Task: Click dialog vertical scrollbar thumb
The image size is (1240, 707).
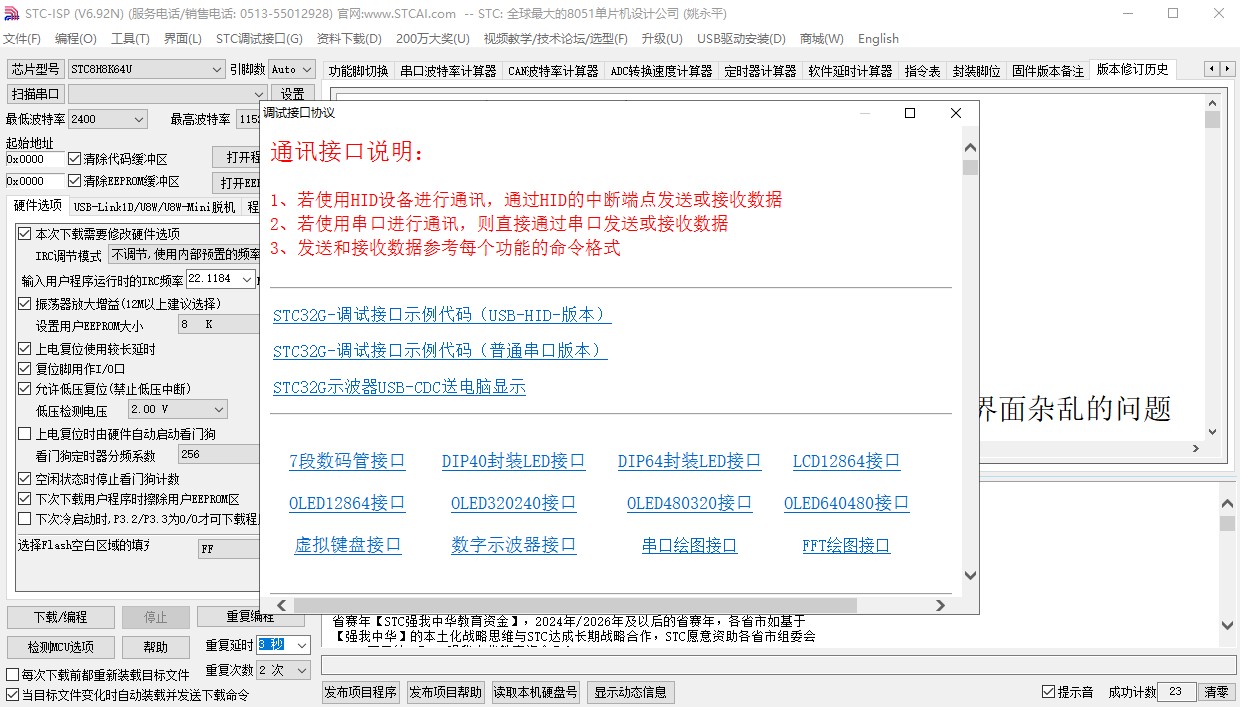Action: coord(970,167)
